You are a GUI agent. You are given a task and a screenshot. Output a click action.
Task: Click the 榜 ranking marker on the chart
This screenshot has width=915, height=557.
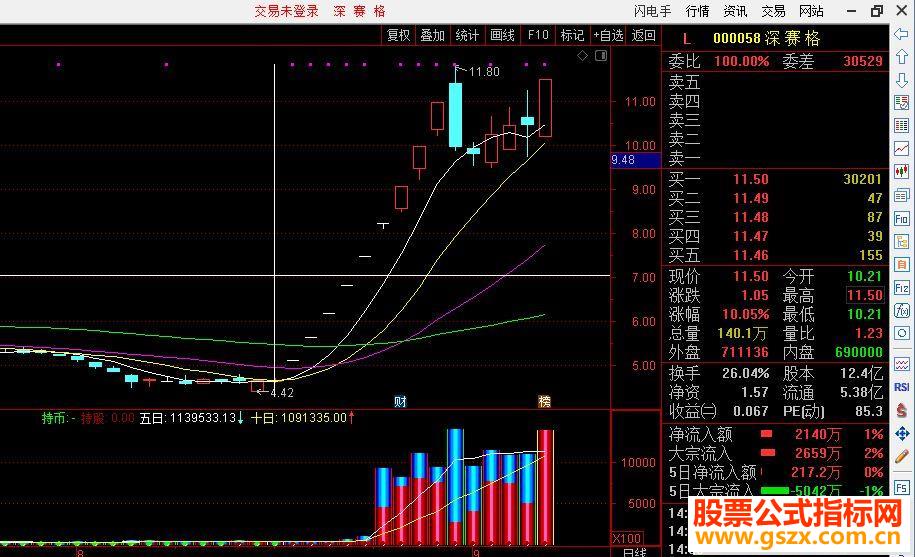point(544,401)
